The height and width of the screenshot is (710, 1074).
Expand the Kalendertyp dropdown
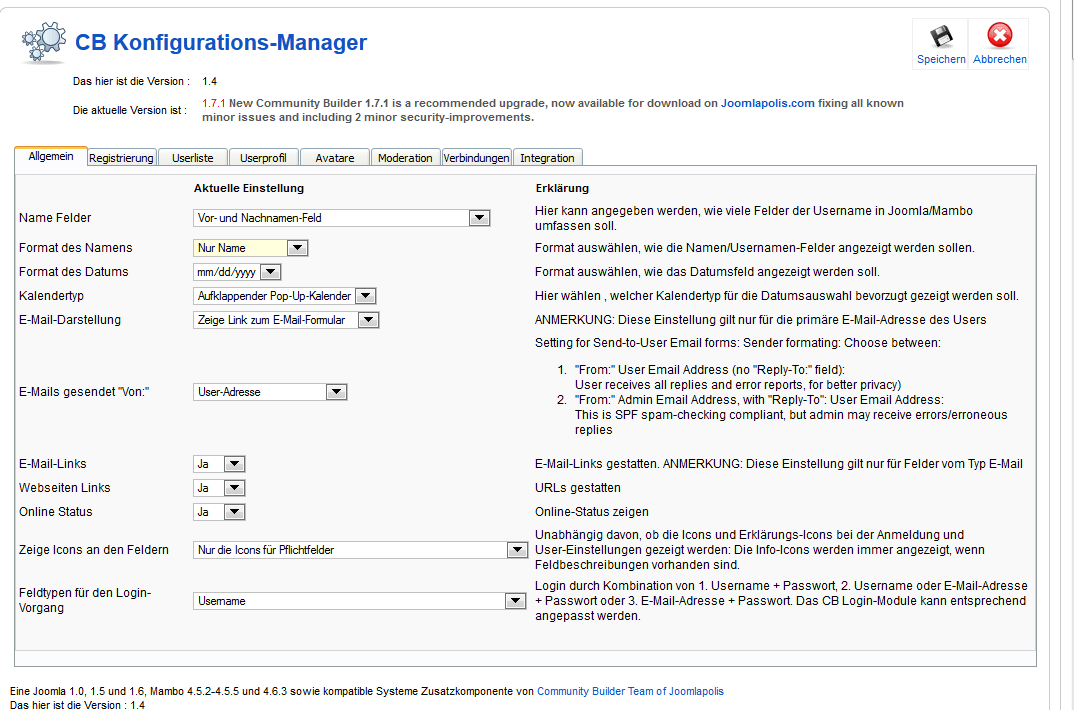(285, 296)
